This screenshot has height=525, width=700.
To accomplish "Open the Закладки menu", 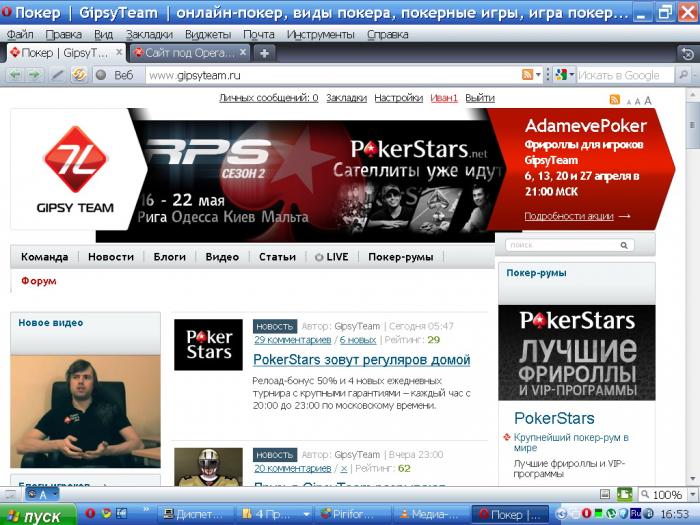I will 149,34.
